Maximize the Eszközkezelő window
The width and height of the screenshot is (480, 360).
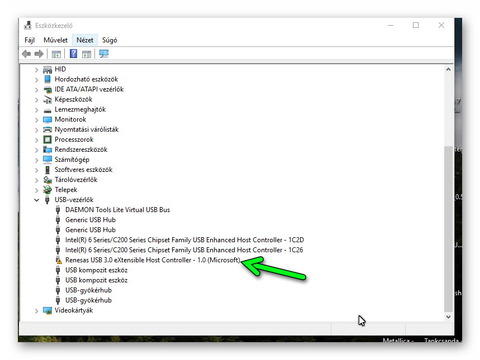(416, 25)
